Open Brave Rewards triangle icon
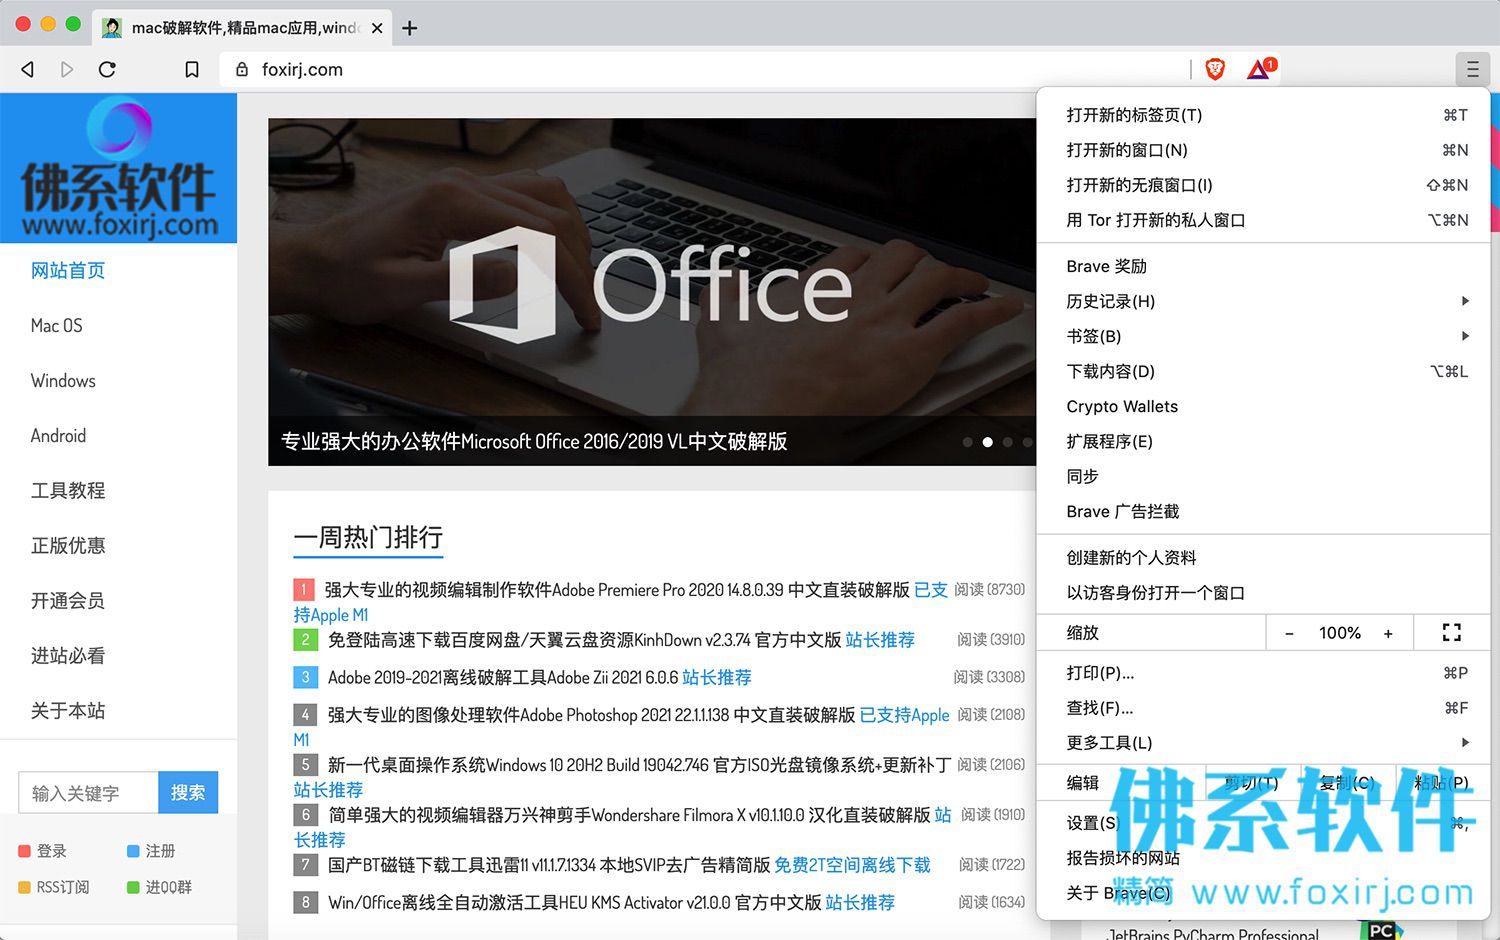The height and width of the screenshot is (940, 1500). click(x=1260, y=69)
